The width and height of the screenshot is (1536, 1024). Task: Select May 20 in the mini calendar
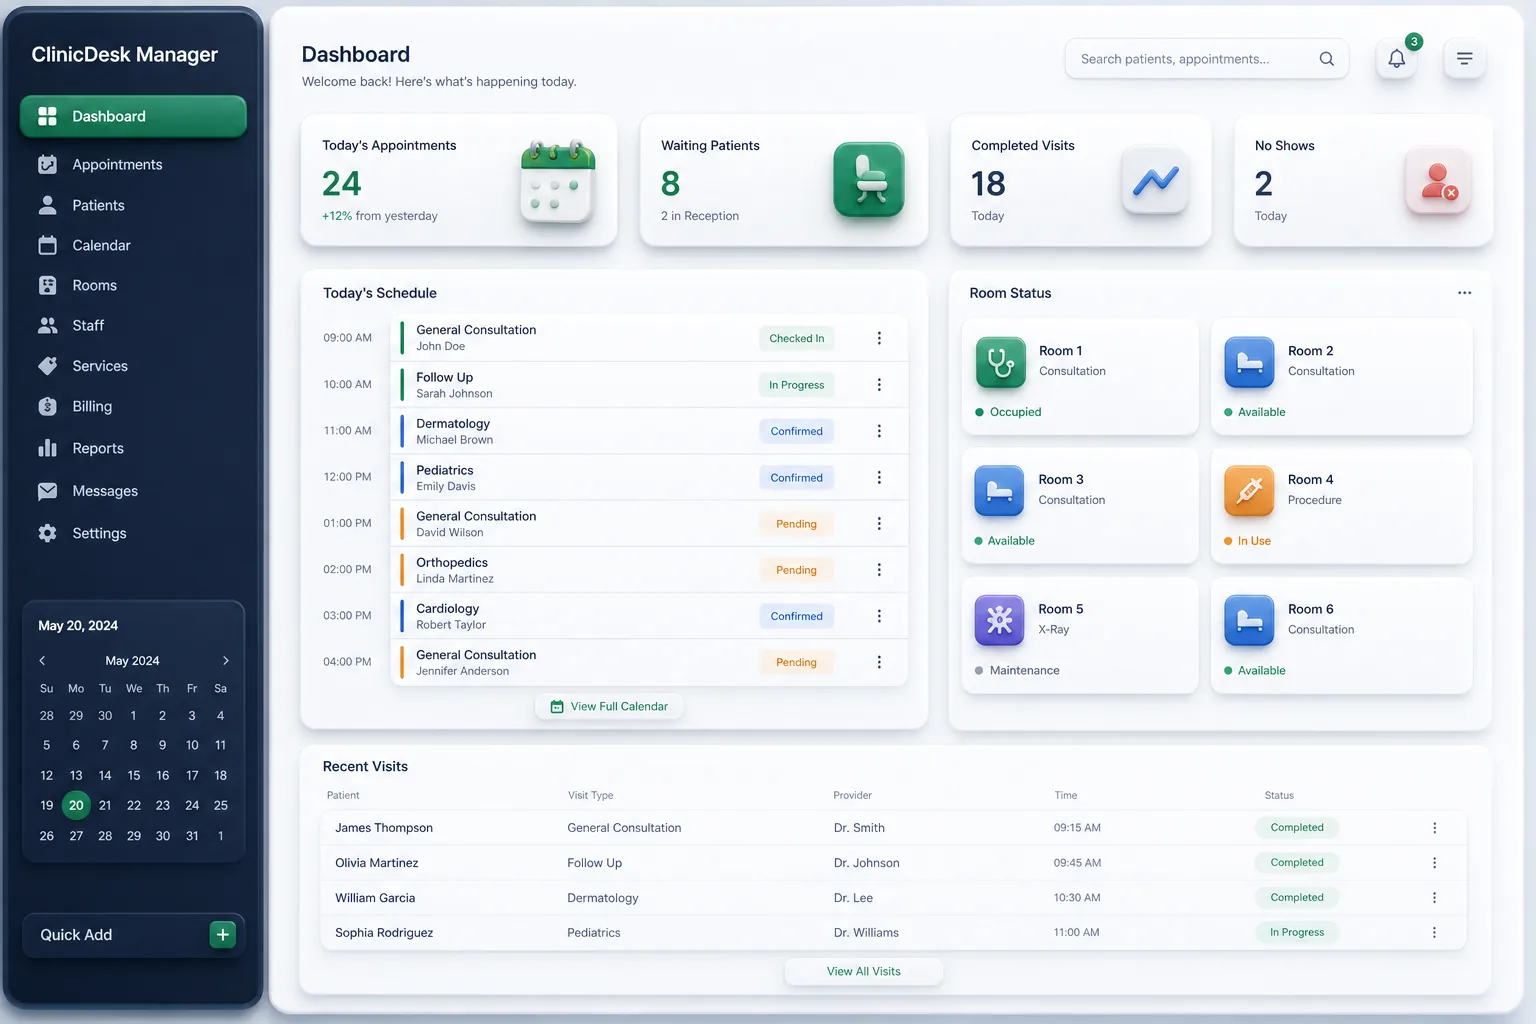click(x=76, y=805)
